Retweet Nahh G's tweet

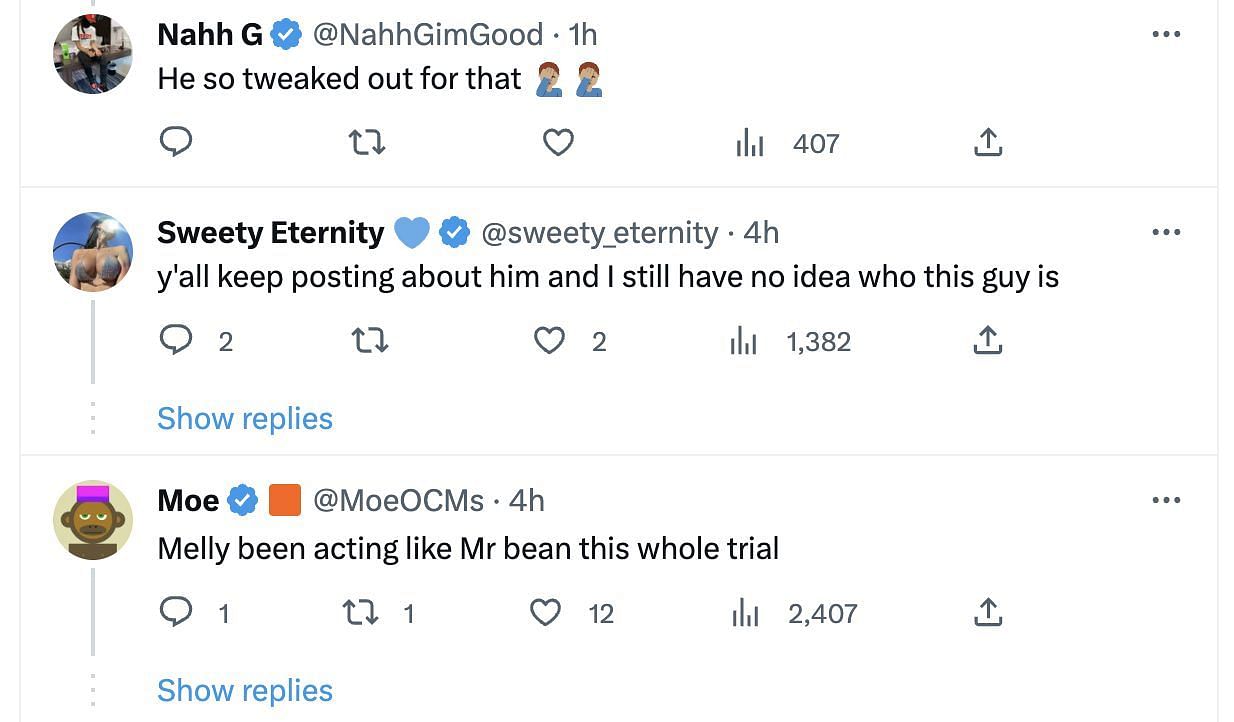(366, 143)
